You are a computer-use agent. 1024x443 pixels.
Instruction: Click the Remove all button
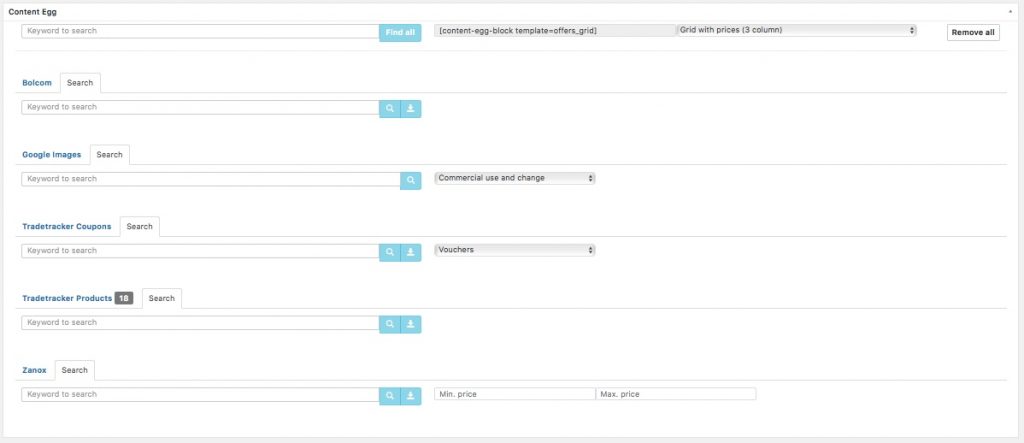pos(973,33)
